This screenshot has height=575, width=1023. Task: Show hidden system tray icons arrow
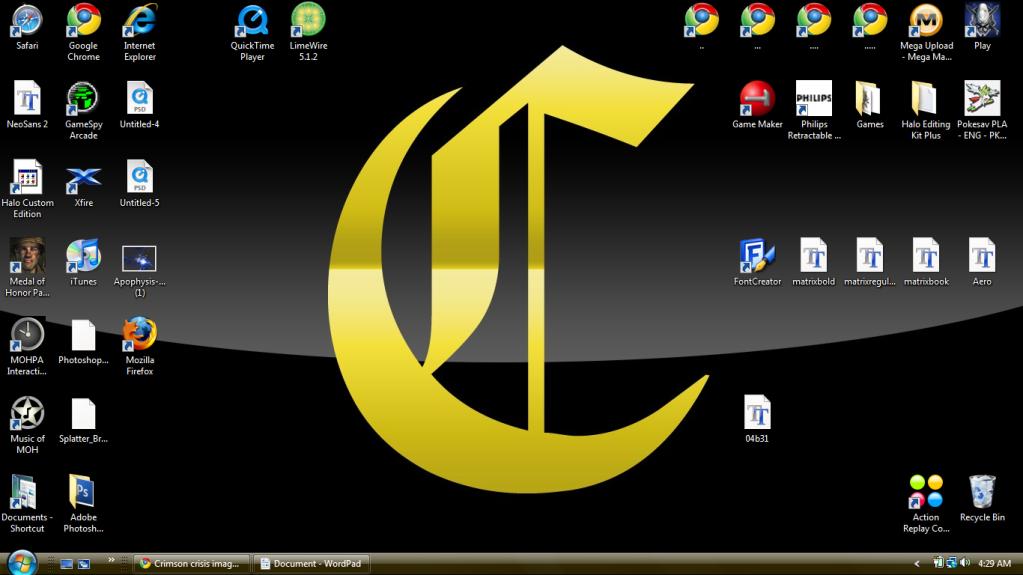pyautogui.click(x=917, y=564)
